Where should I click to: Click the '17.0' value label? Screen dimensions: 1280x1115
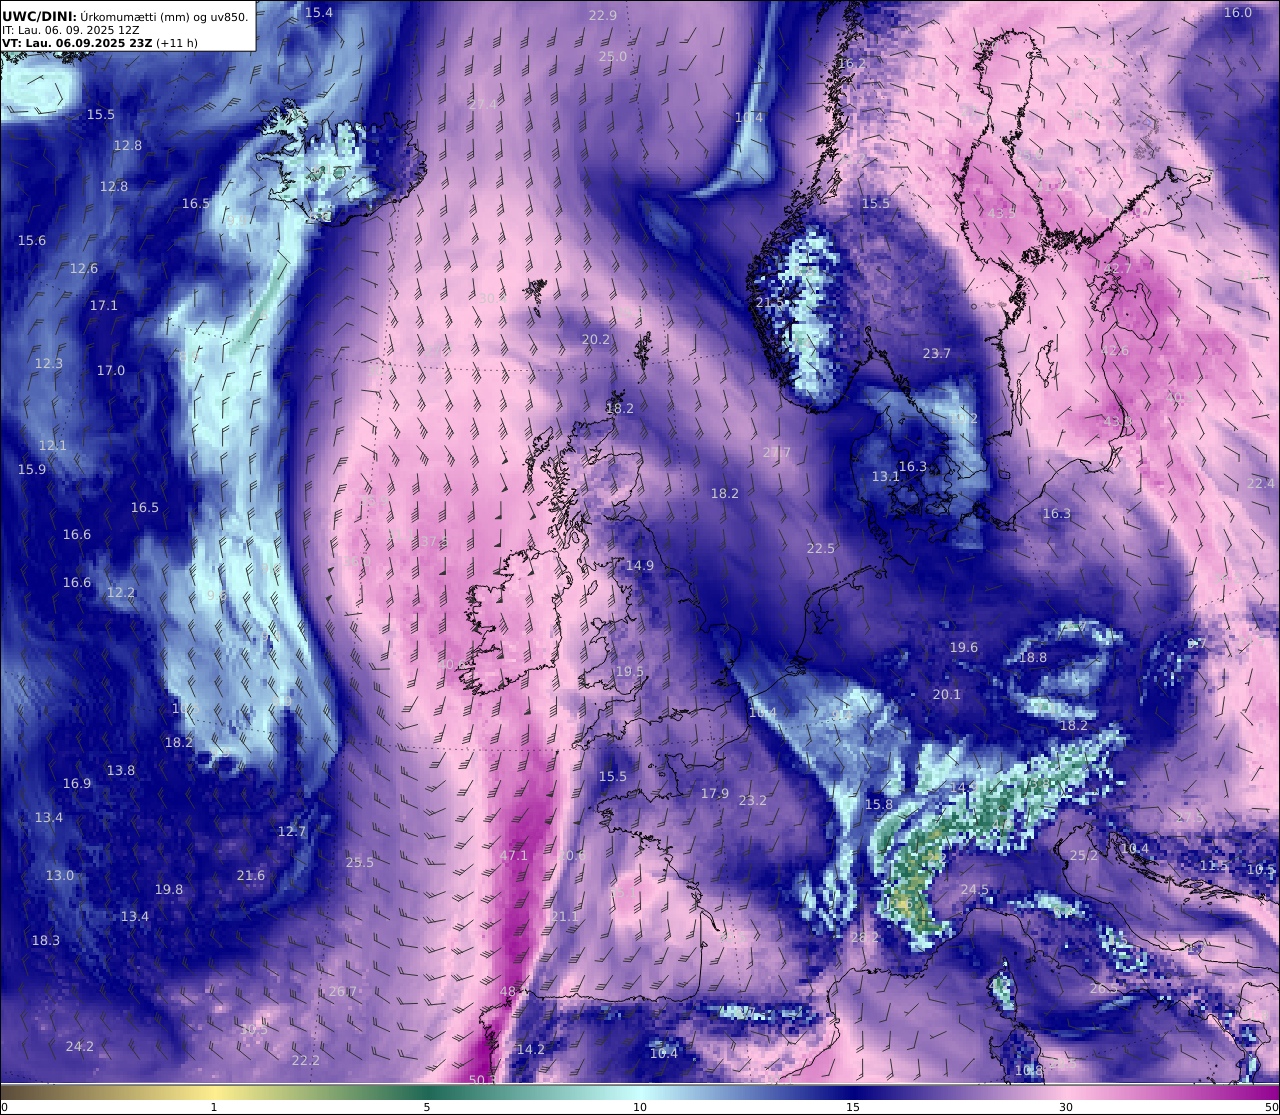111,370
